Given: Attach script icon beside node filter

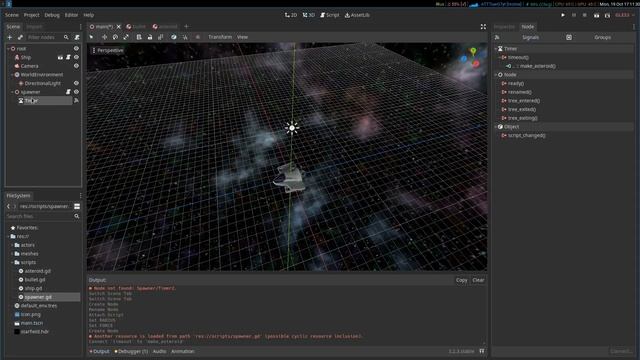Looking at the screenshot, I should [x=77, y=37].
